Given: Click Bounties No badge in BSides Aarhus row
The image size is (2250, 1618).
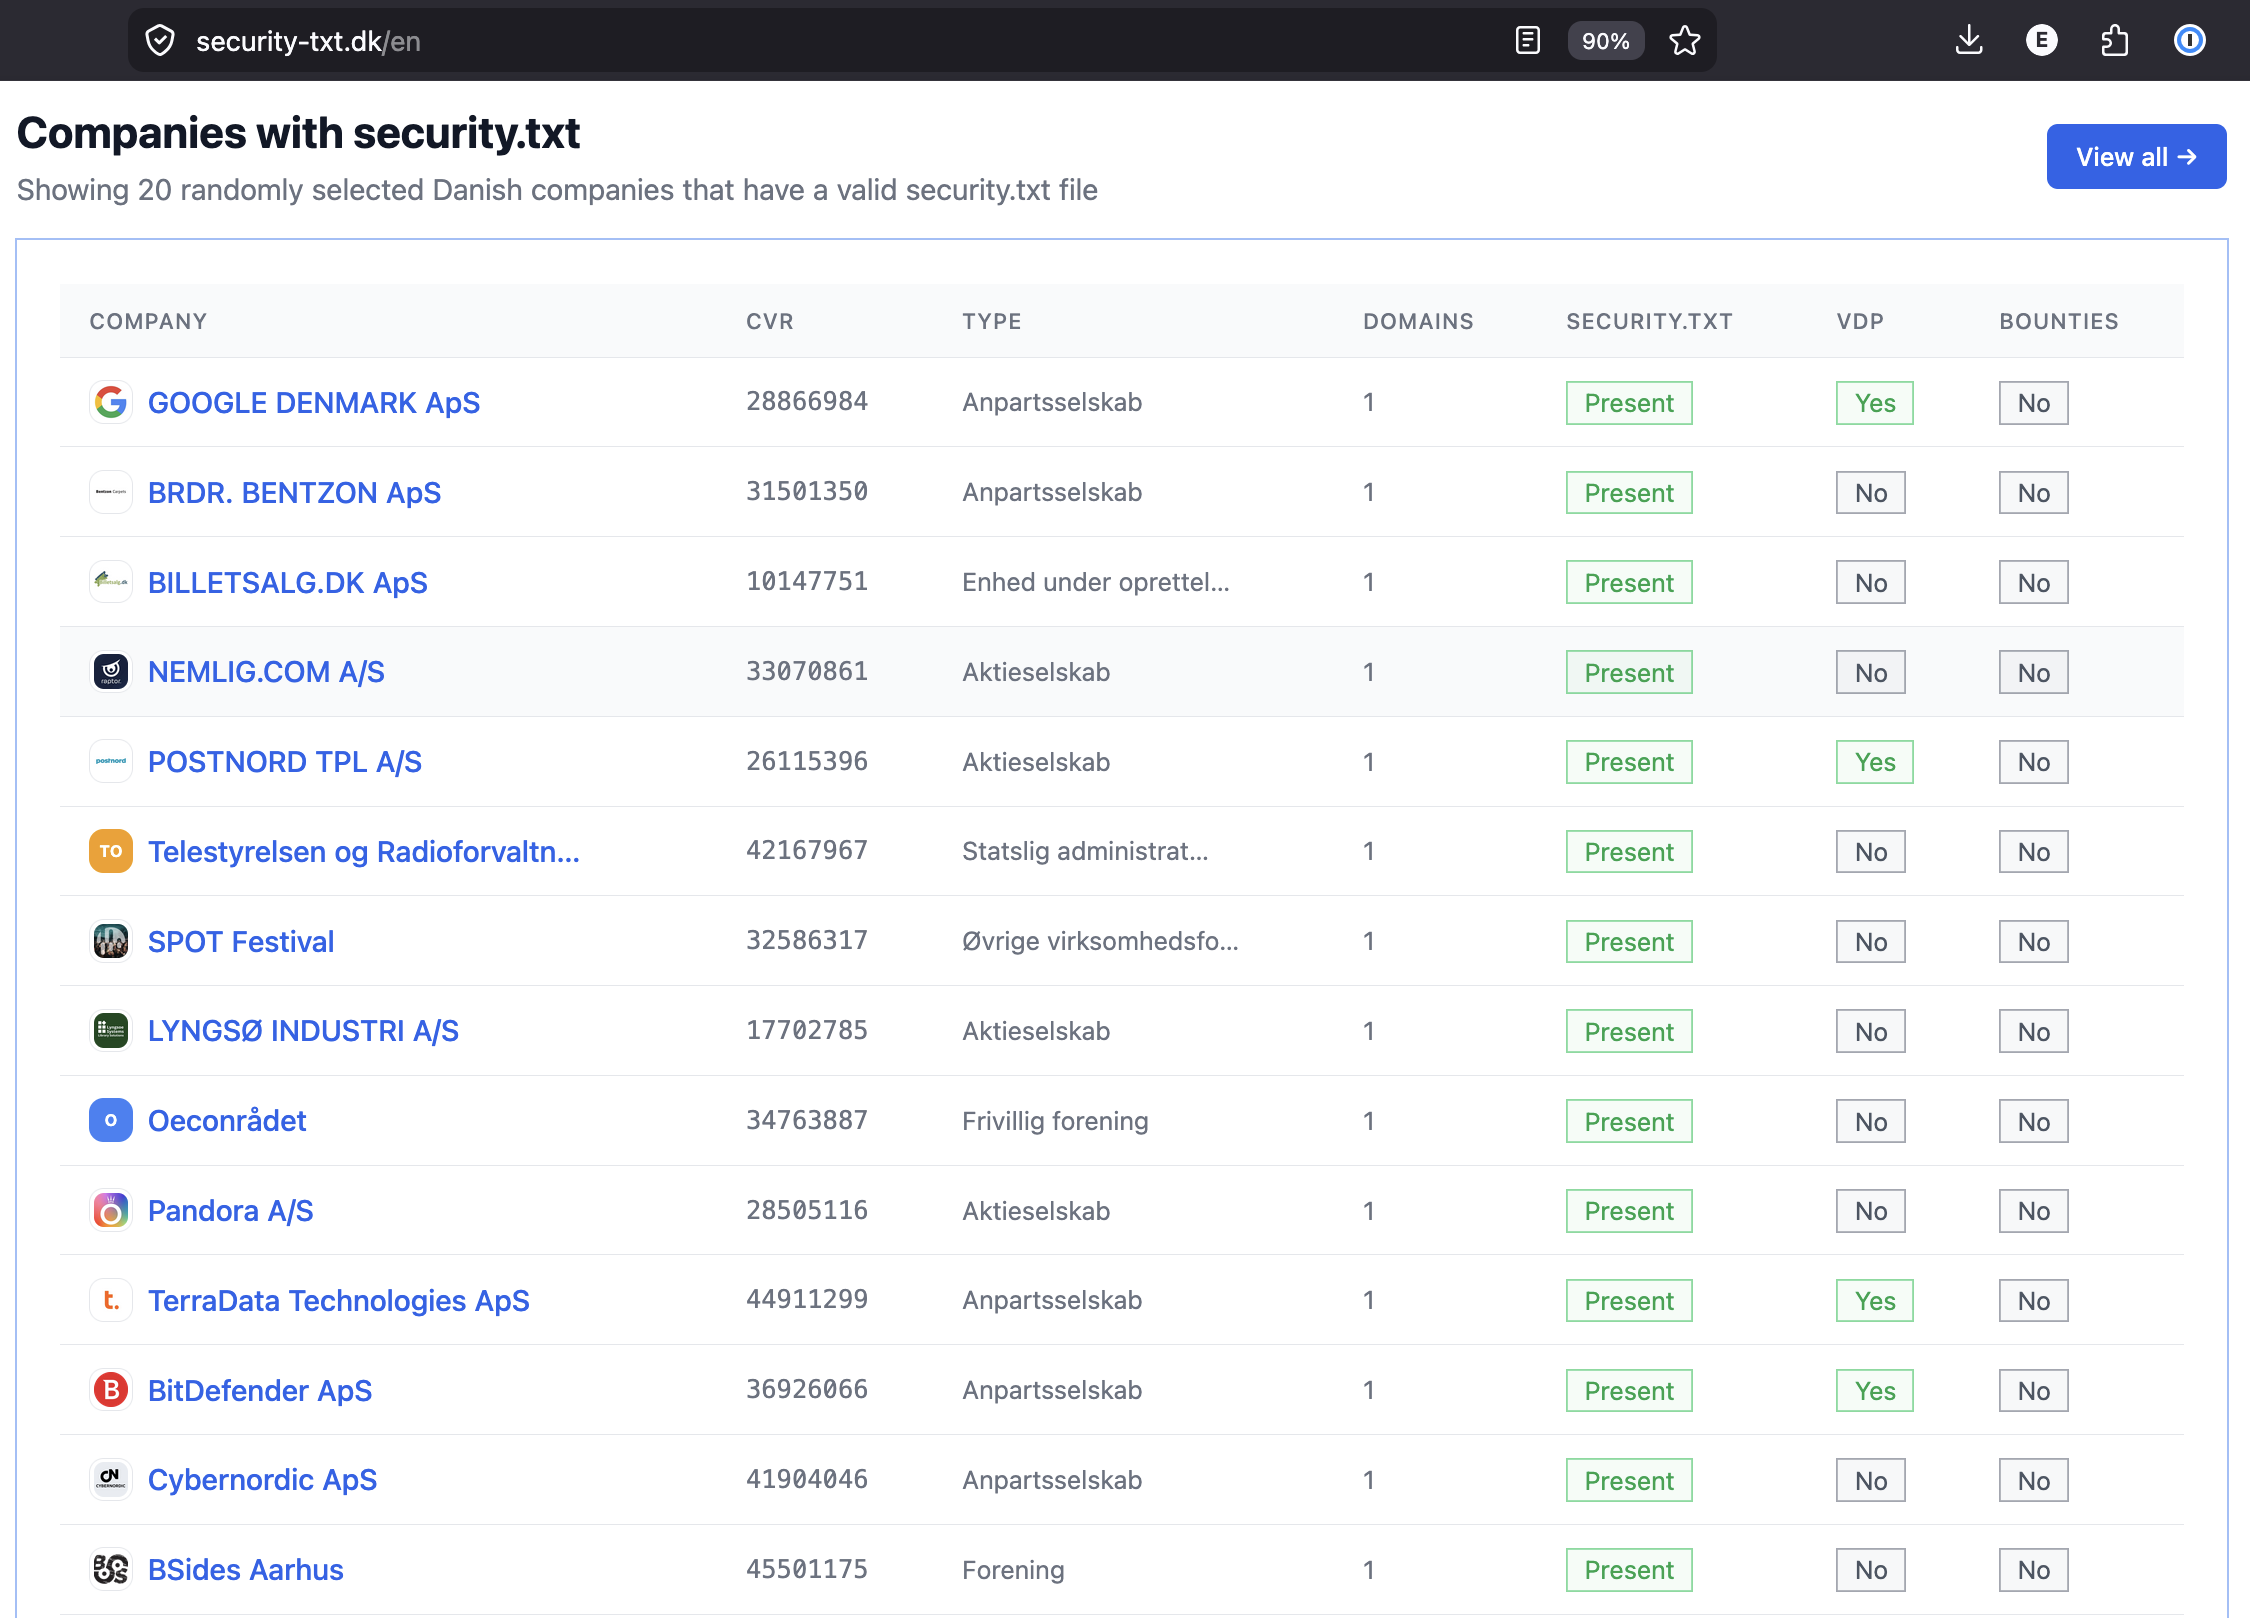Looking at the screenshot, I should click(x=2034, y=1570).
